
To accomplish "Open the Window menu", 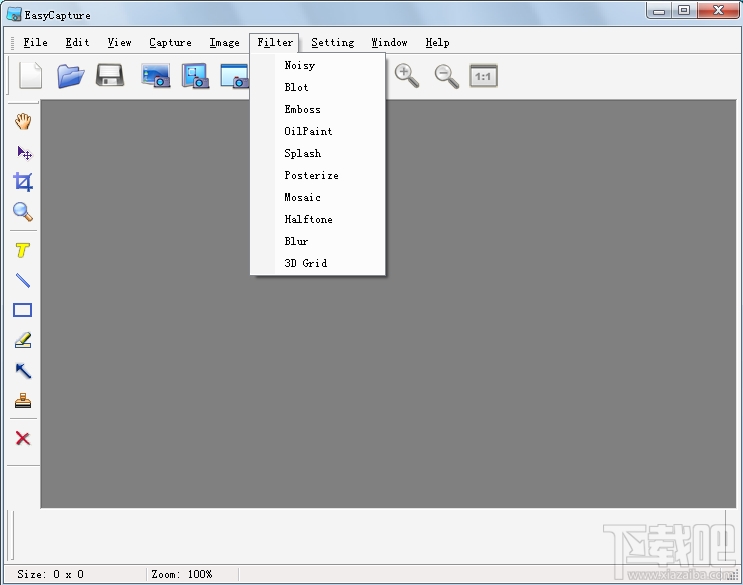I will pos(390,43).
